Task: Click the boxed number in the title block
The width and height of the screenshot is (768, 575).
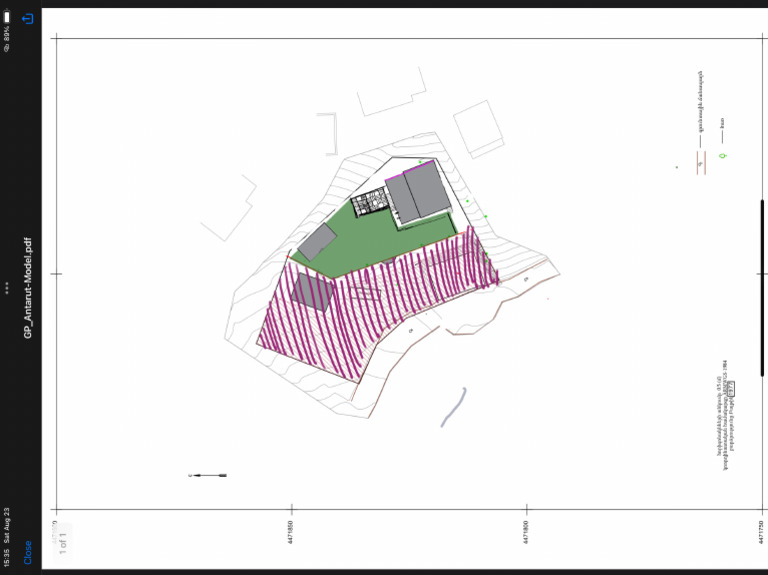Action: 731,389
